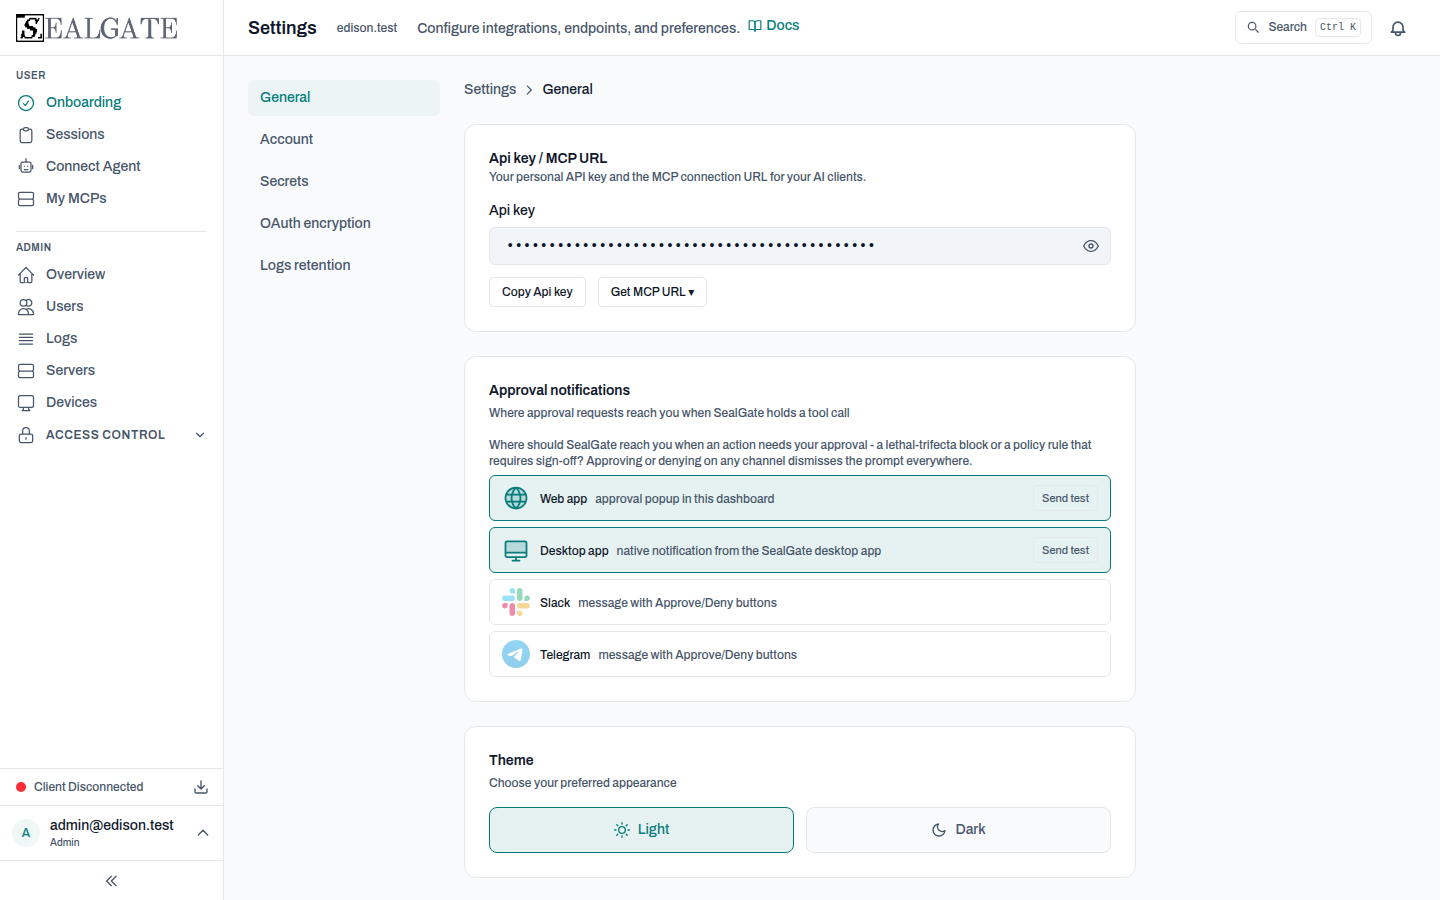The image size is (1440, 900).
Task: Open the Get MCP URL dropdown
Action: (652, 292)
